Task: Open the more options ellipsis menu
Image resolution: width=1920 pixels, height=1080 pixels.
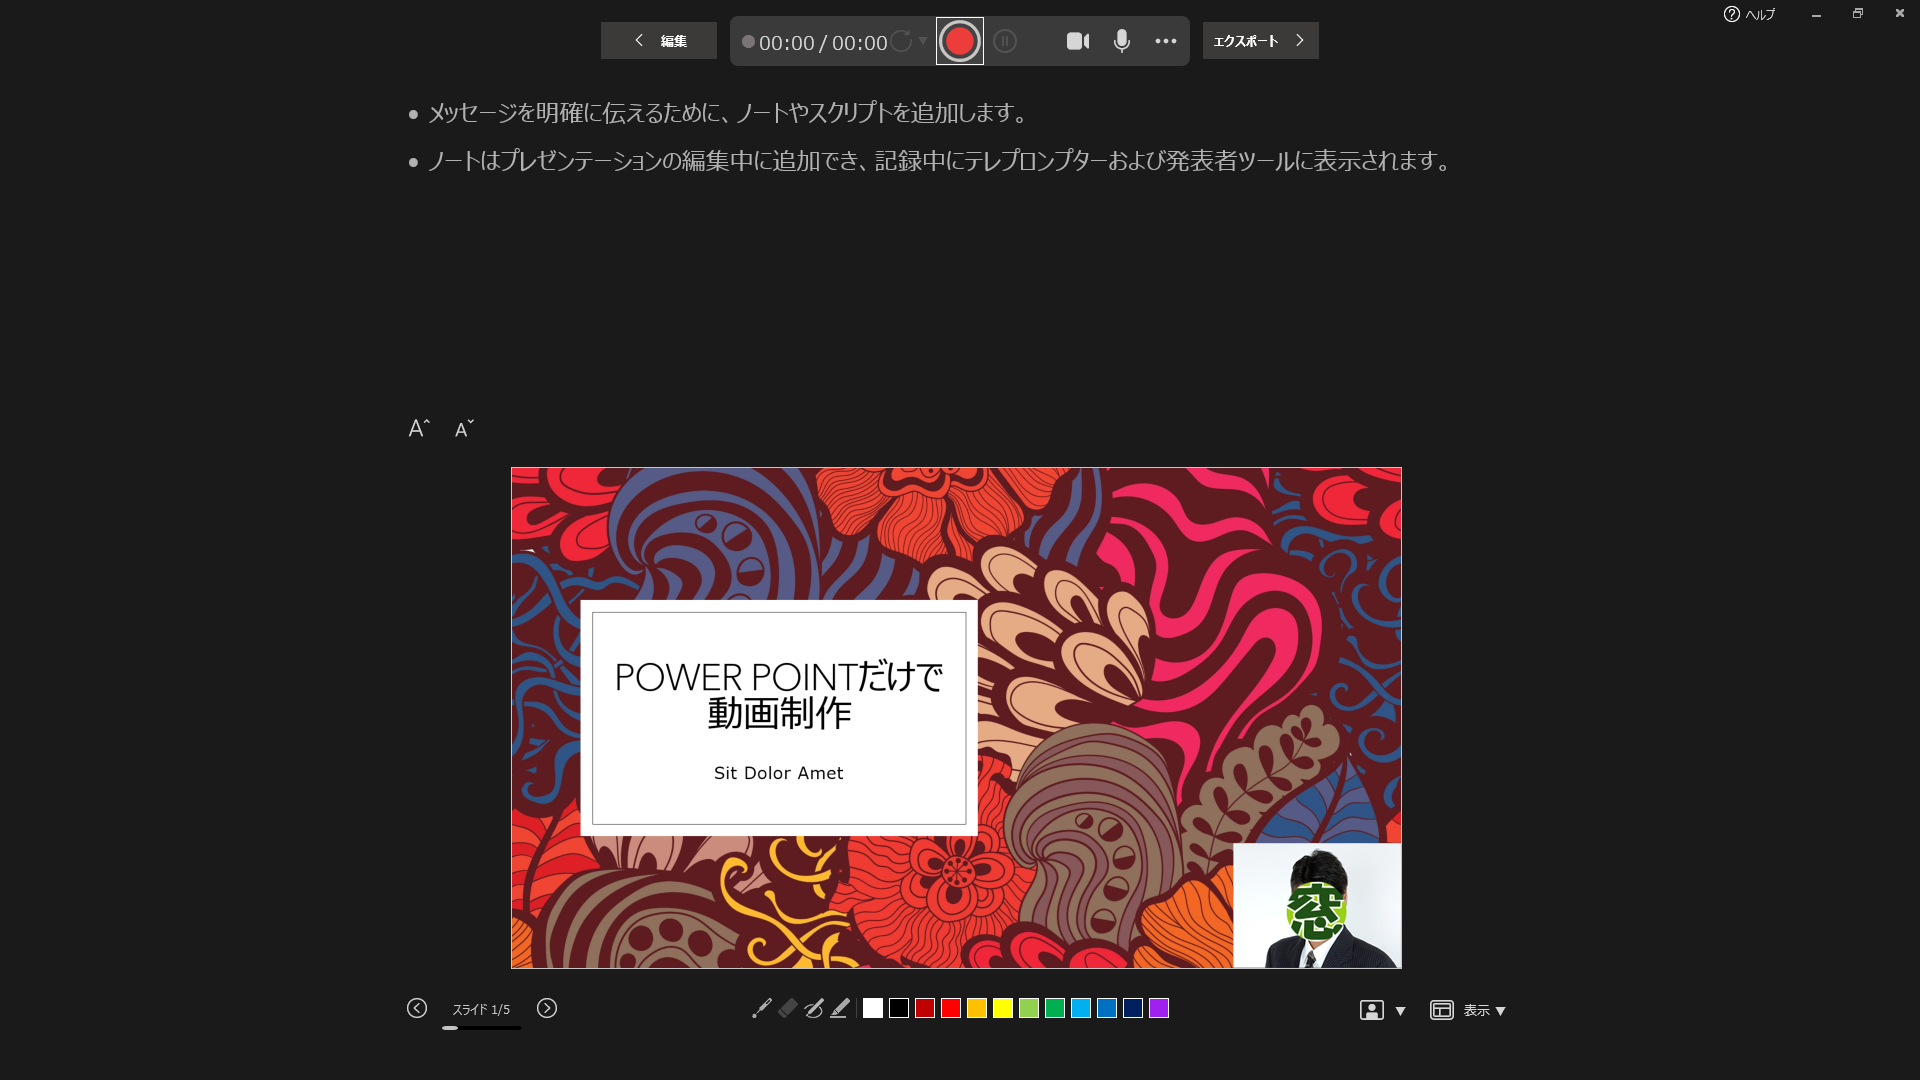Action: pyautogui.click(x=1166, y=41)
